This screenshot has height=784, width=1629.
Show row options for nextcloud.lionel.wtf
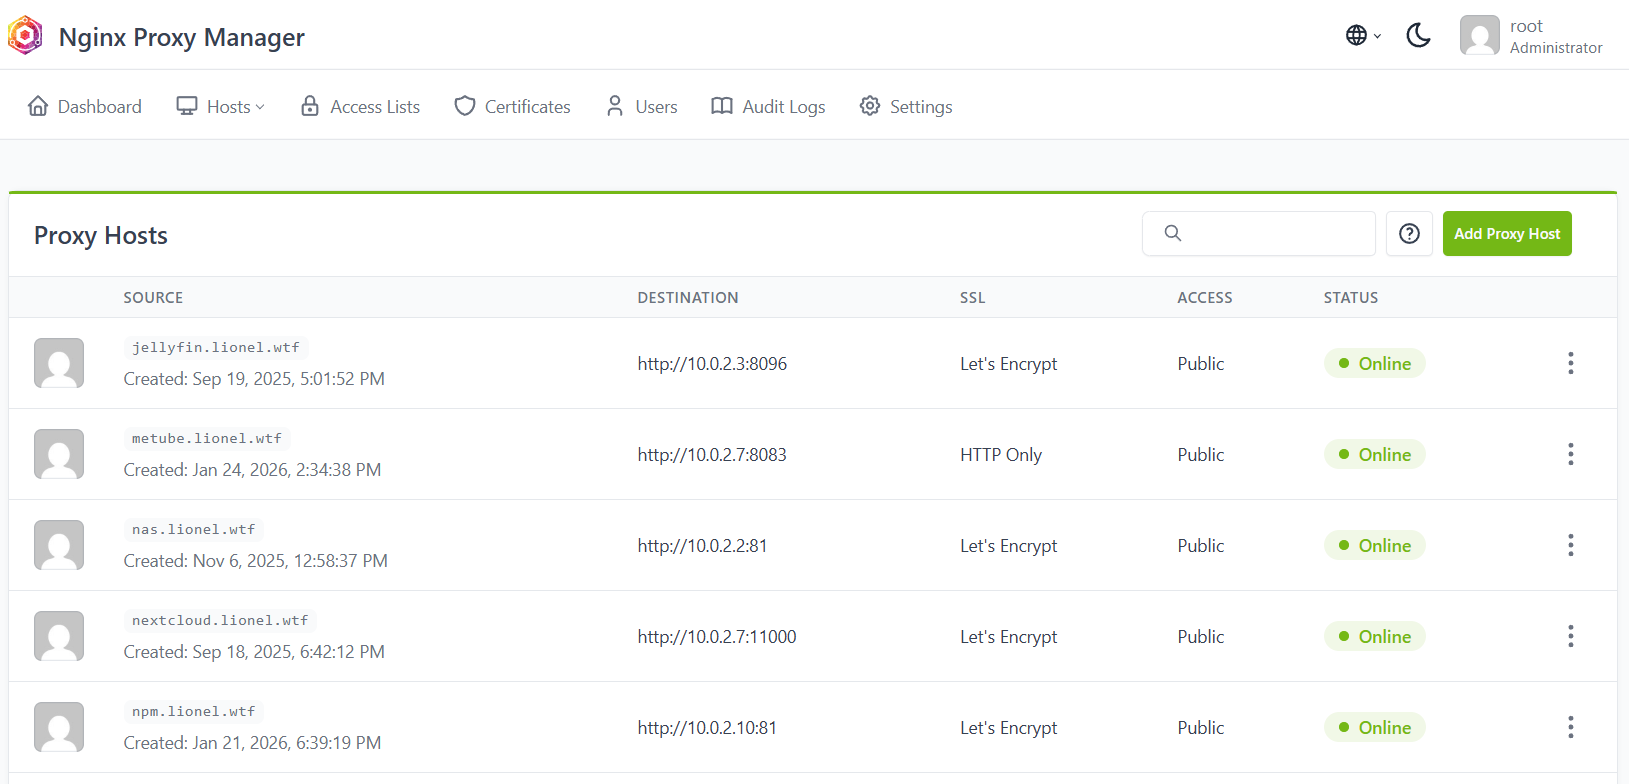point(1570,636)
